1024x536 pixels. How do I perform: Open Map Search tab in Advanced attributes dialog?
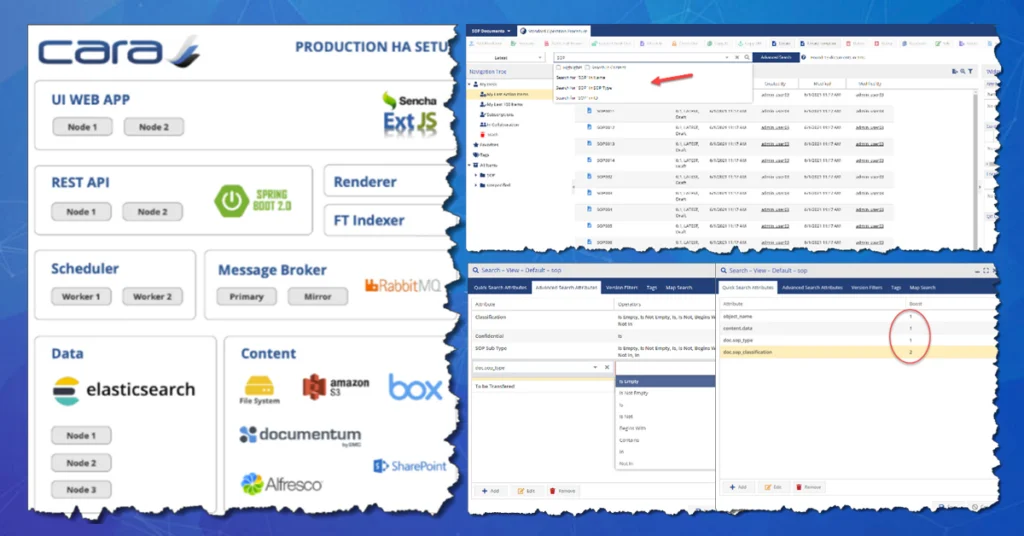point(679,287)
